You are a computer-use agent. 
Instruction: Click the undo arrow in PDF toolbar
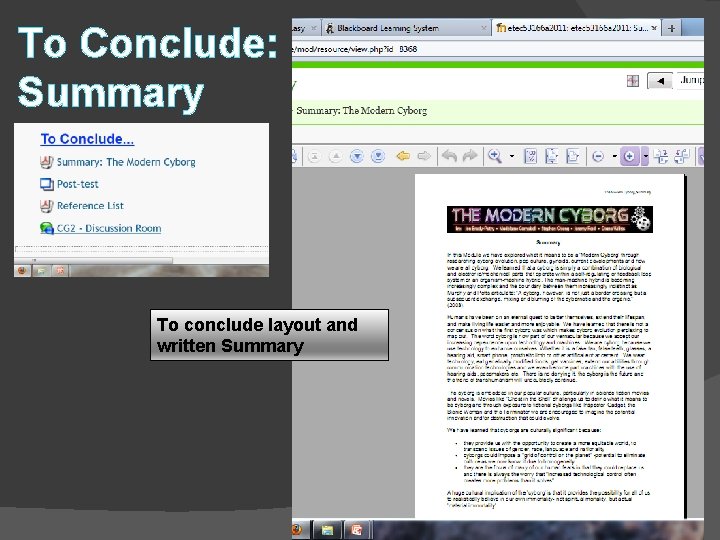click(x=450, y=156)
